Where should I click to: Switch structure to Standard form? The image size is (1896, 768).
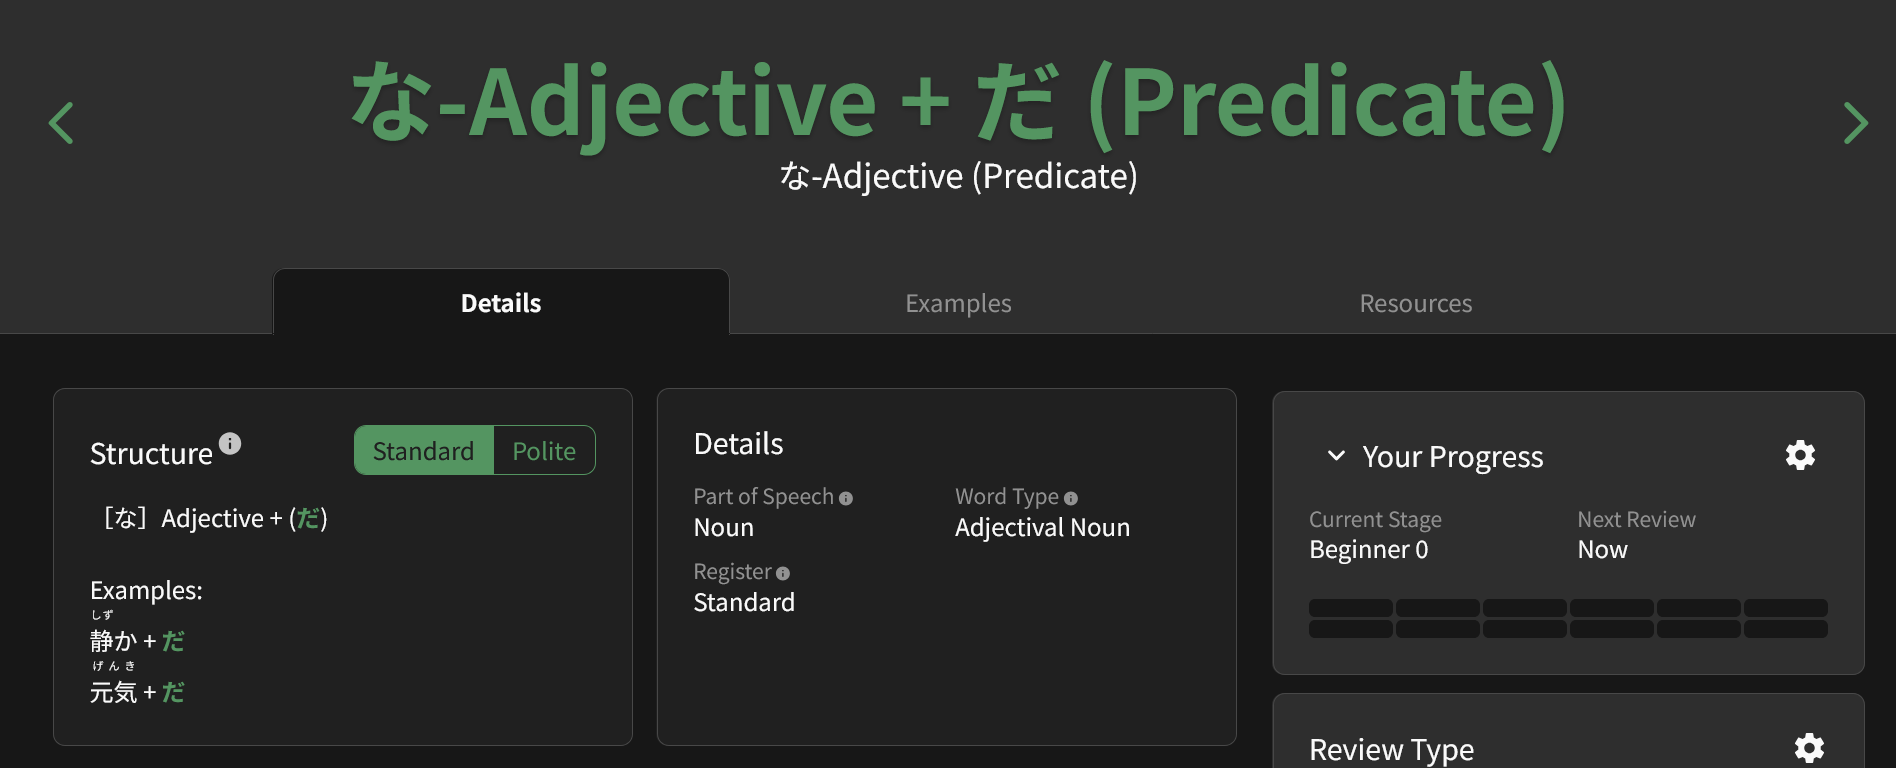pos(424,451)
